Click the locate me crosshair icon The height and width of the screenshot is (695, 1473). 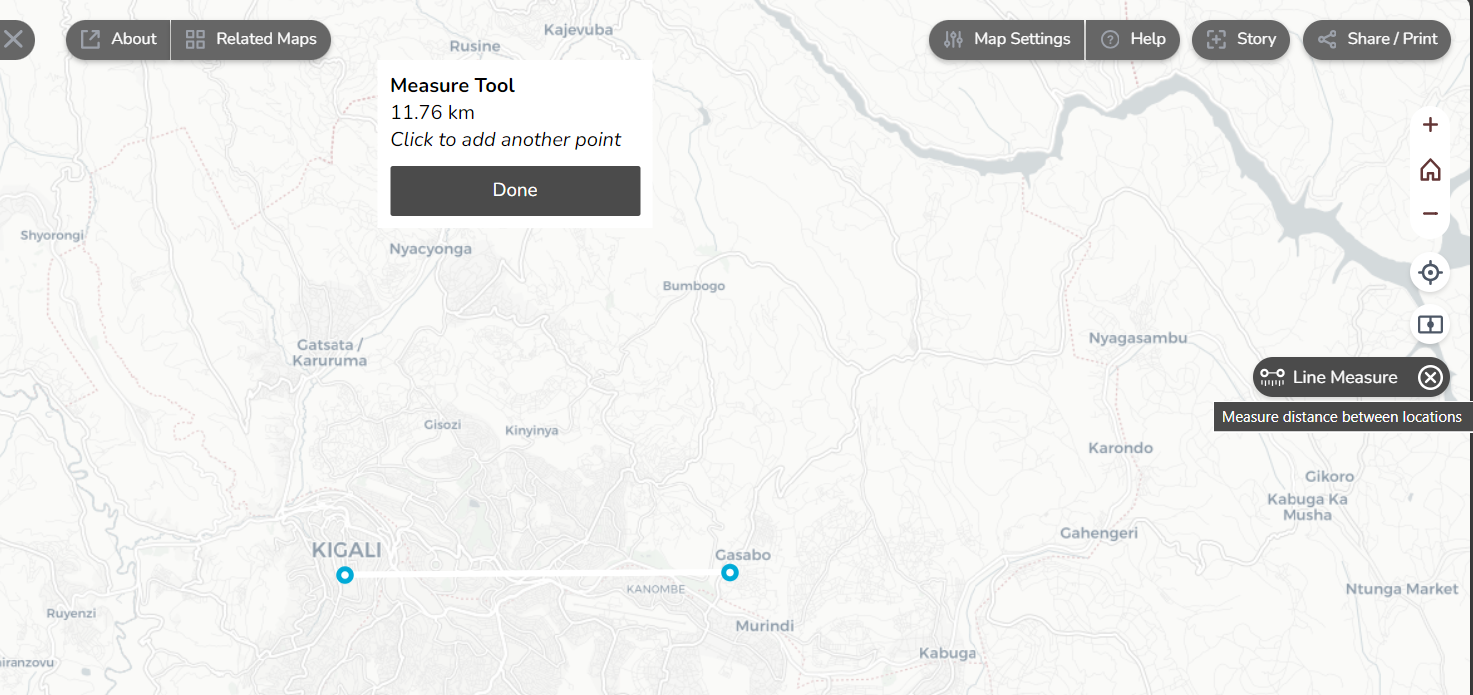pyautogui.click(x=1430, y=272)
